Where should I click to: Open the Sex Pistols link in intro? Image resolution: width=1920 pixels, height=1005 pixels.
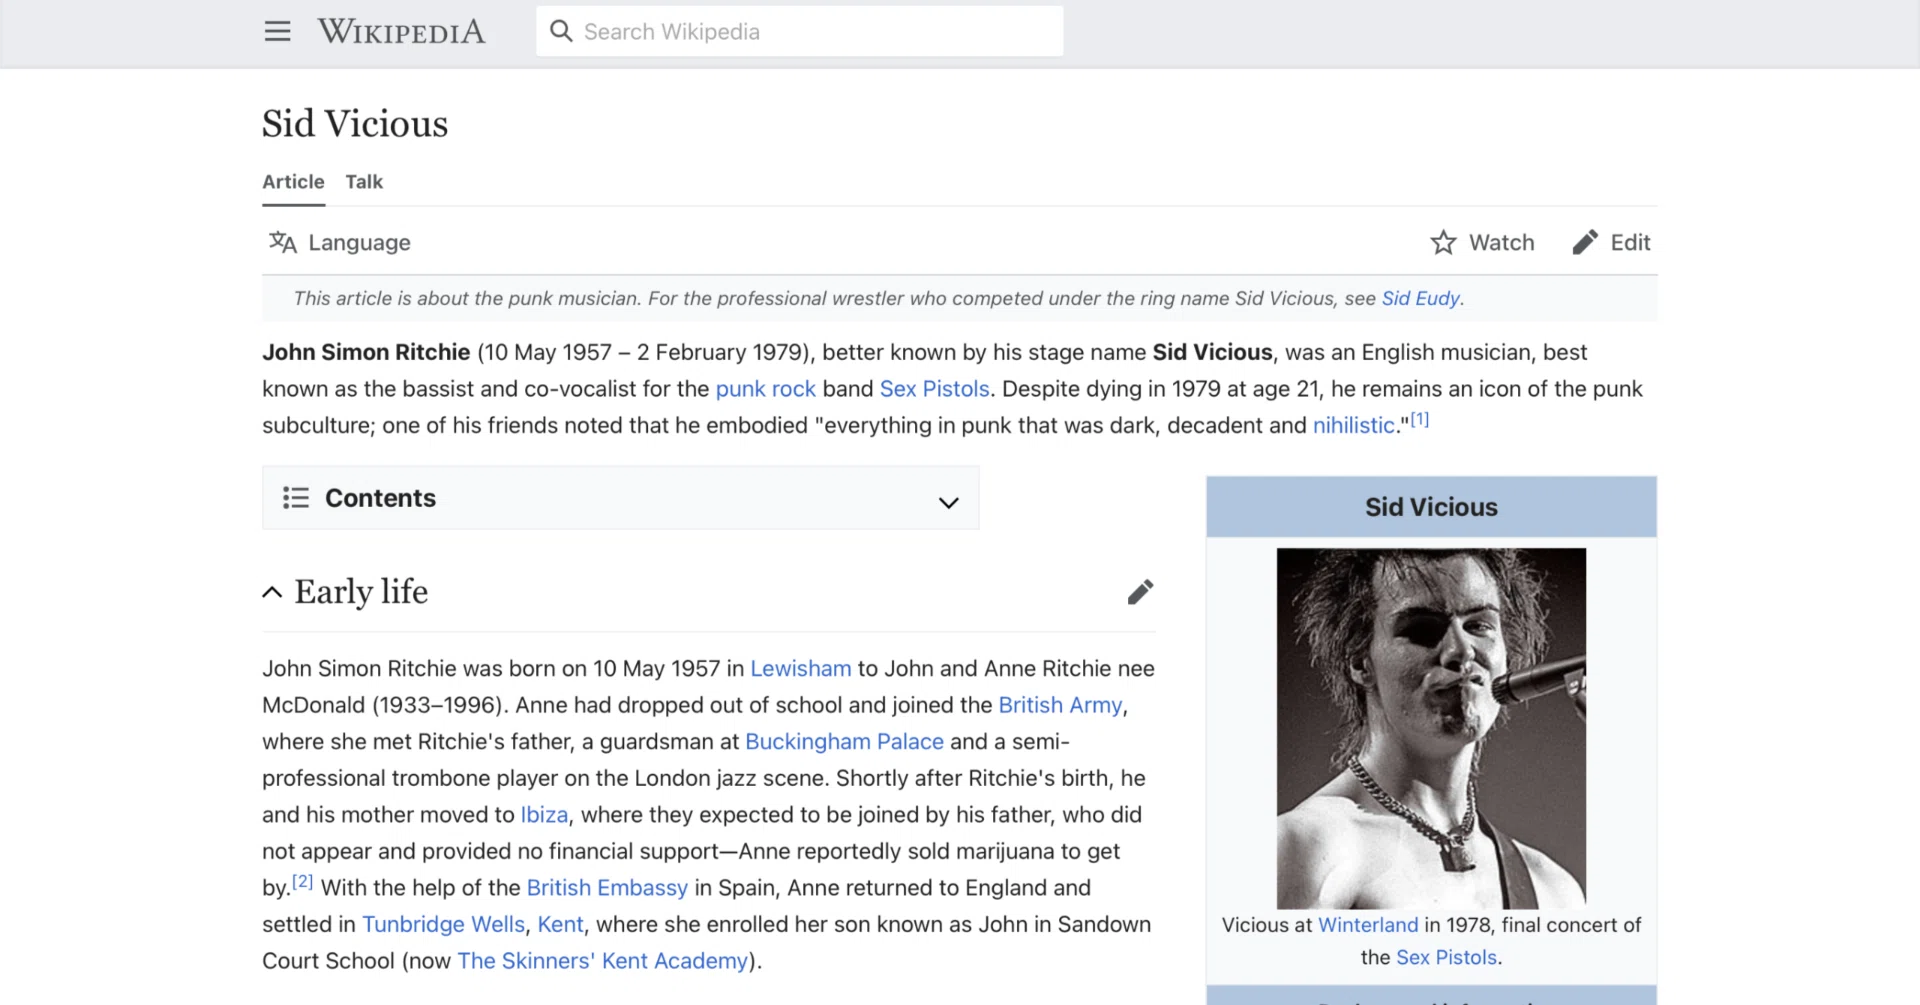(934, 389)
